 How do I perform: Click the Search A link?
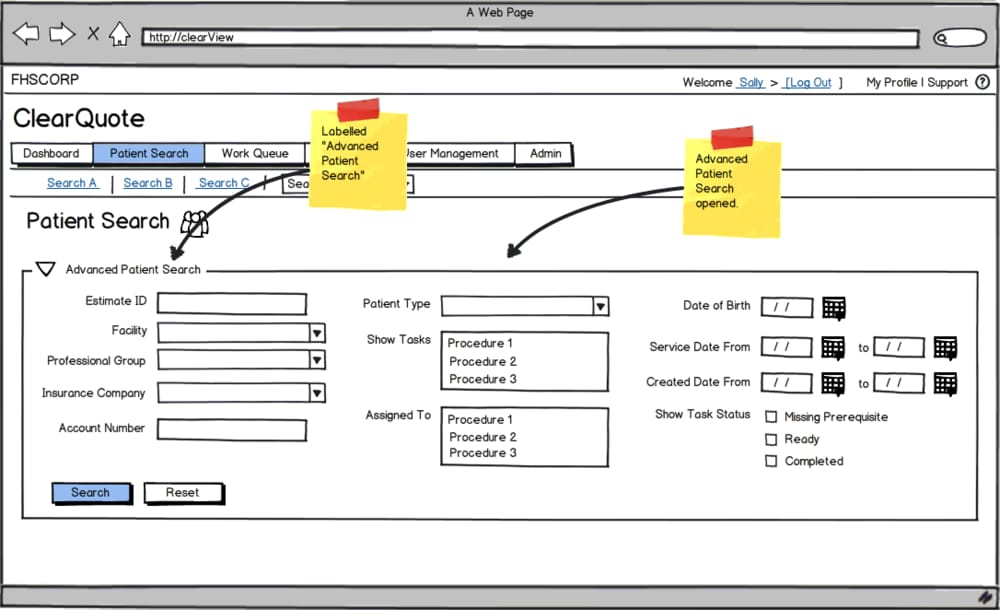pyautogui.click(x=72, y=183)
